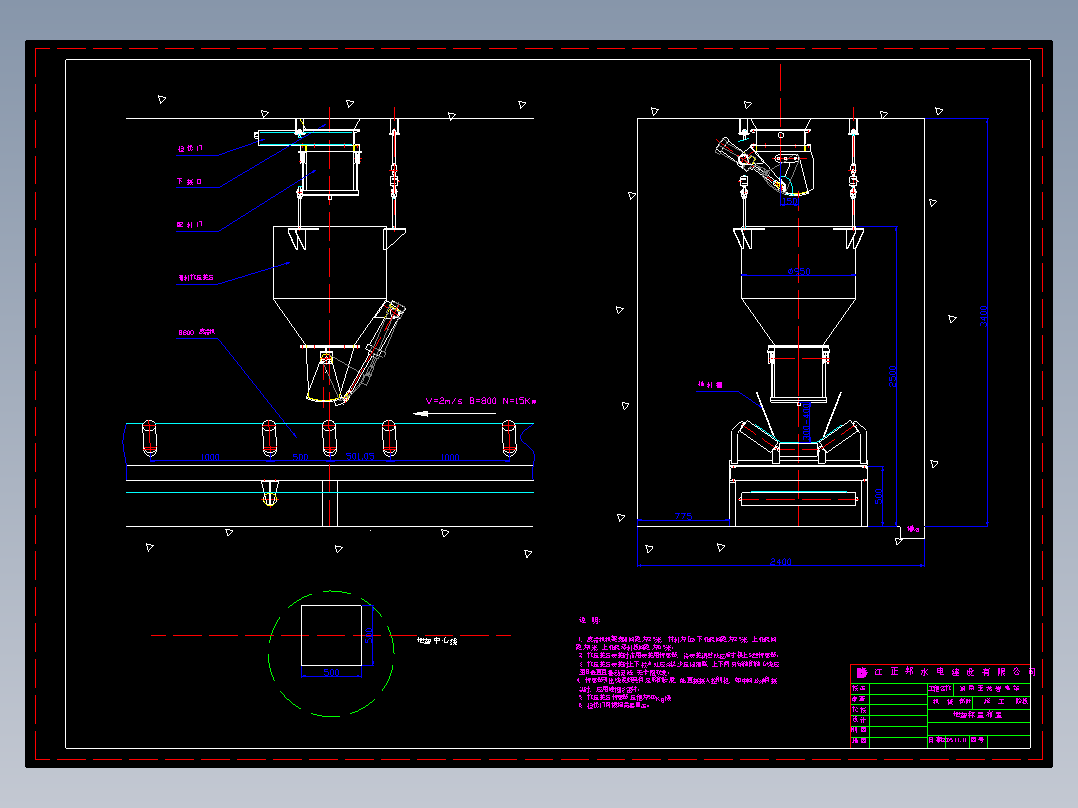Viewport: 1078px width, 808px height.
Task: Pick the 500 height dimension beside the square
Action: pos(369,635)
